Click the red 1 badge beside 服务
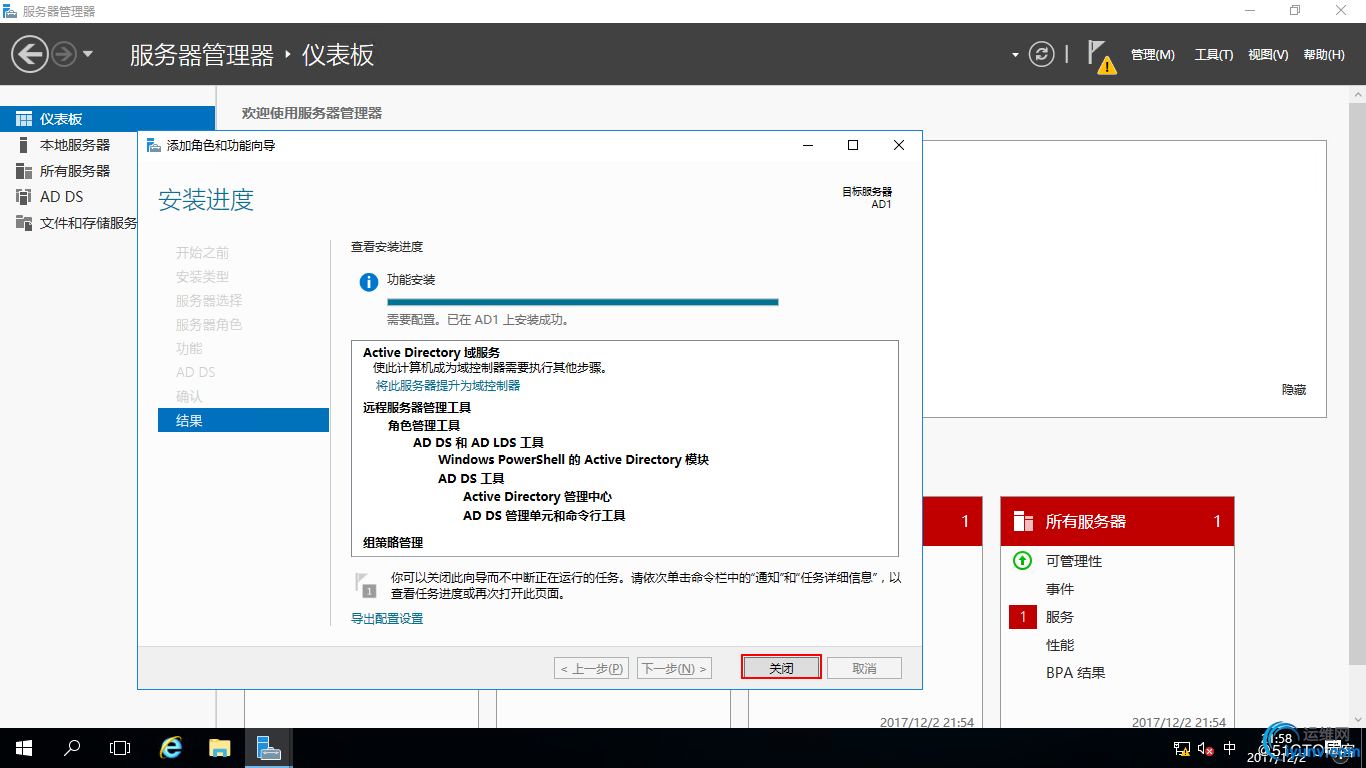This screenshot has height=768, width=1366. (x=1023, y=617)
